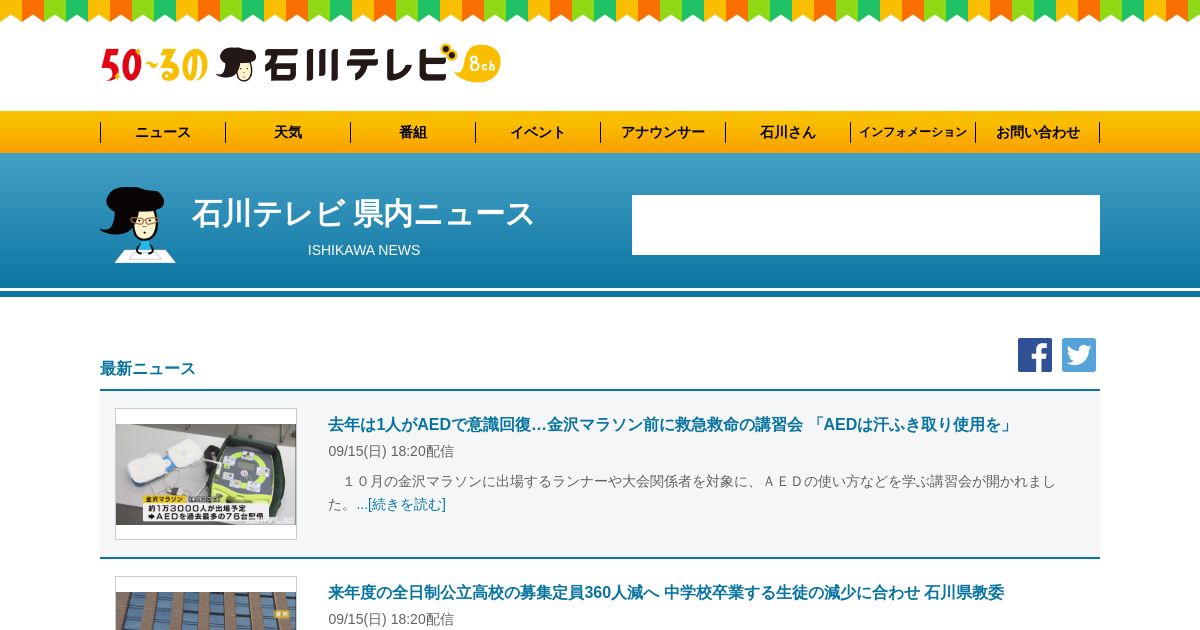Open the 石川さん menu item

pyautogui.click(x=788, y=132)
